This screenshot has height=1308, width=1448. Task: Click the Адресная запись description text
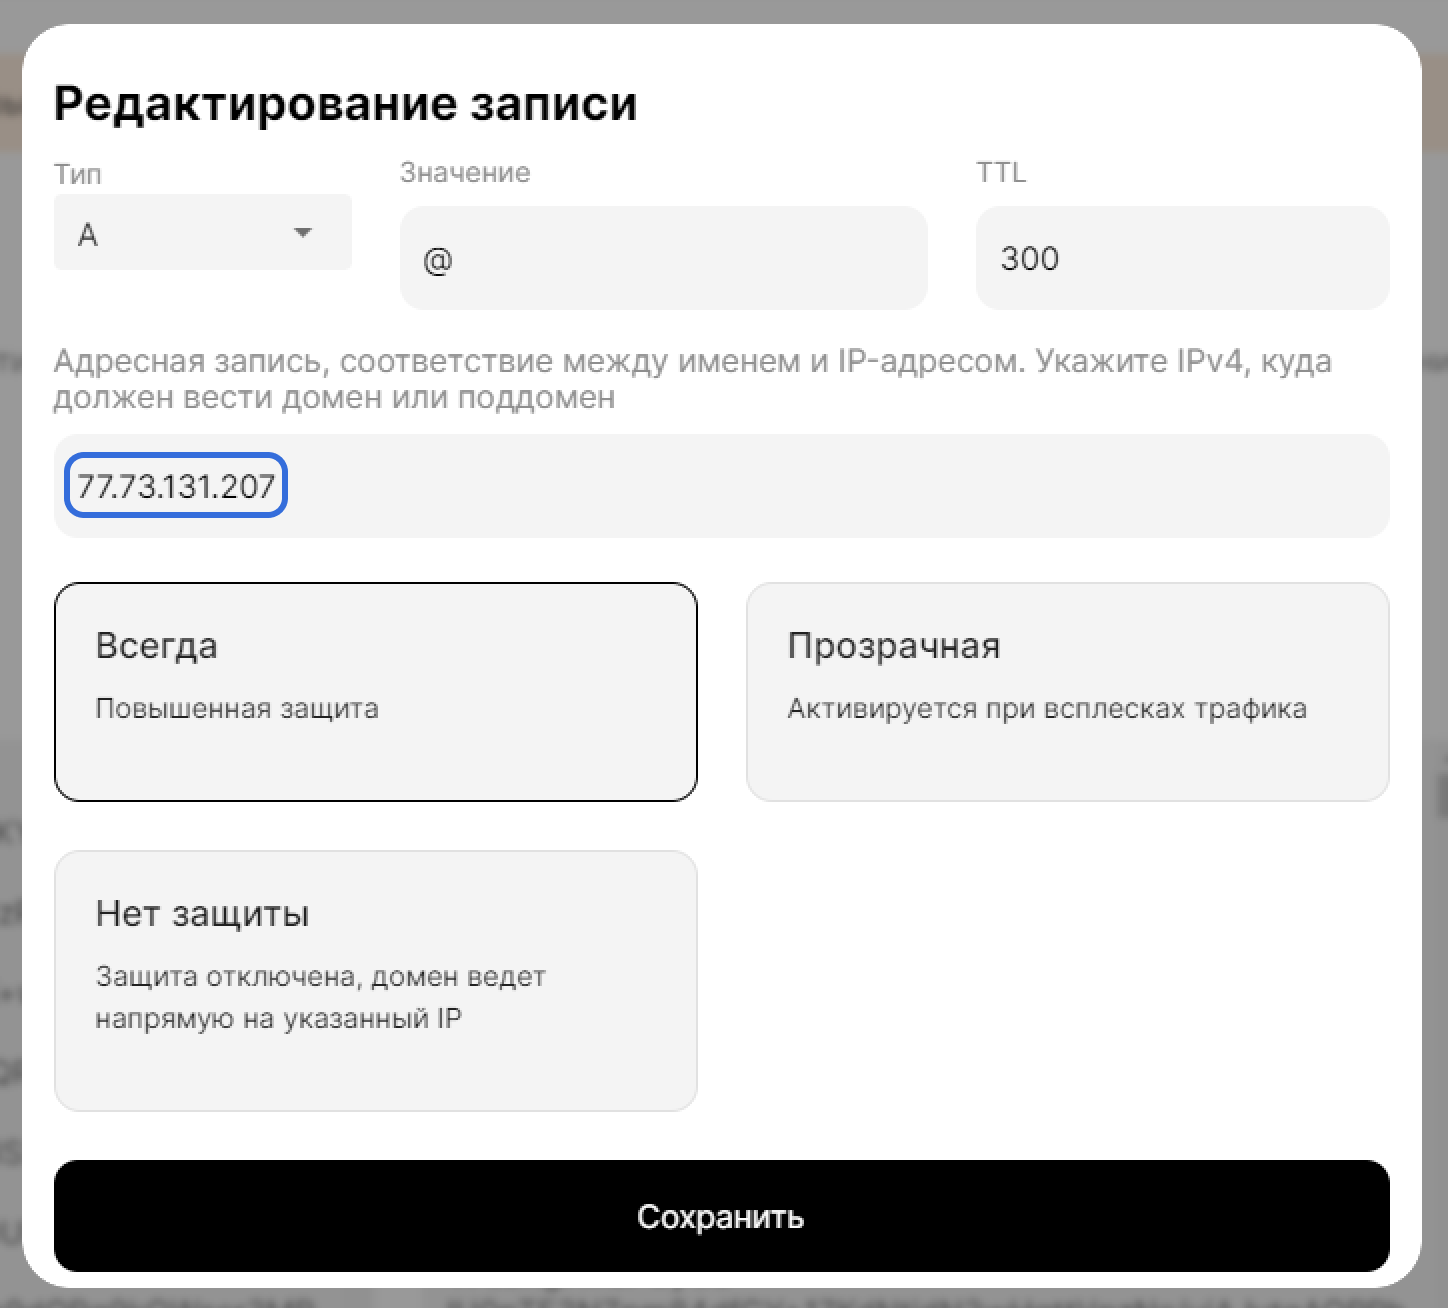point(692,379)
